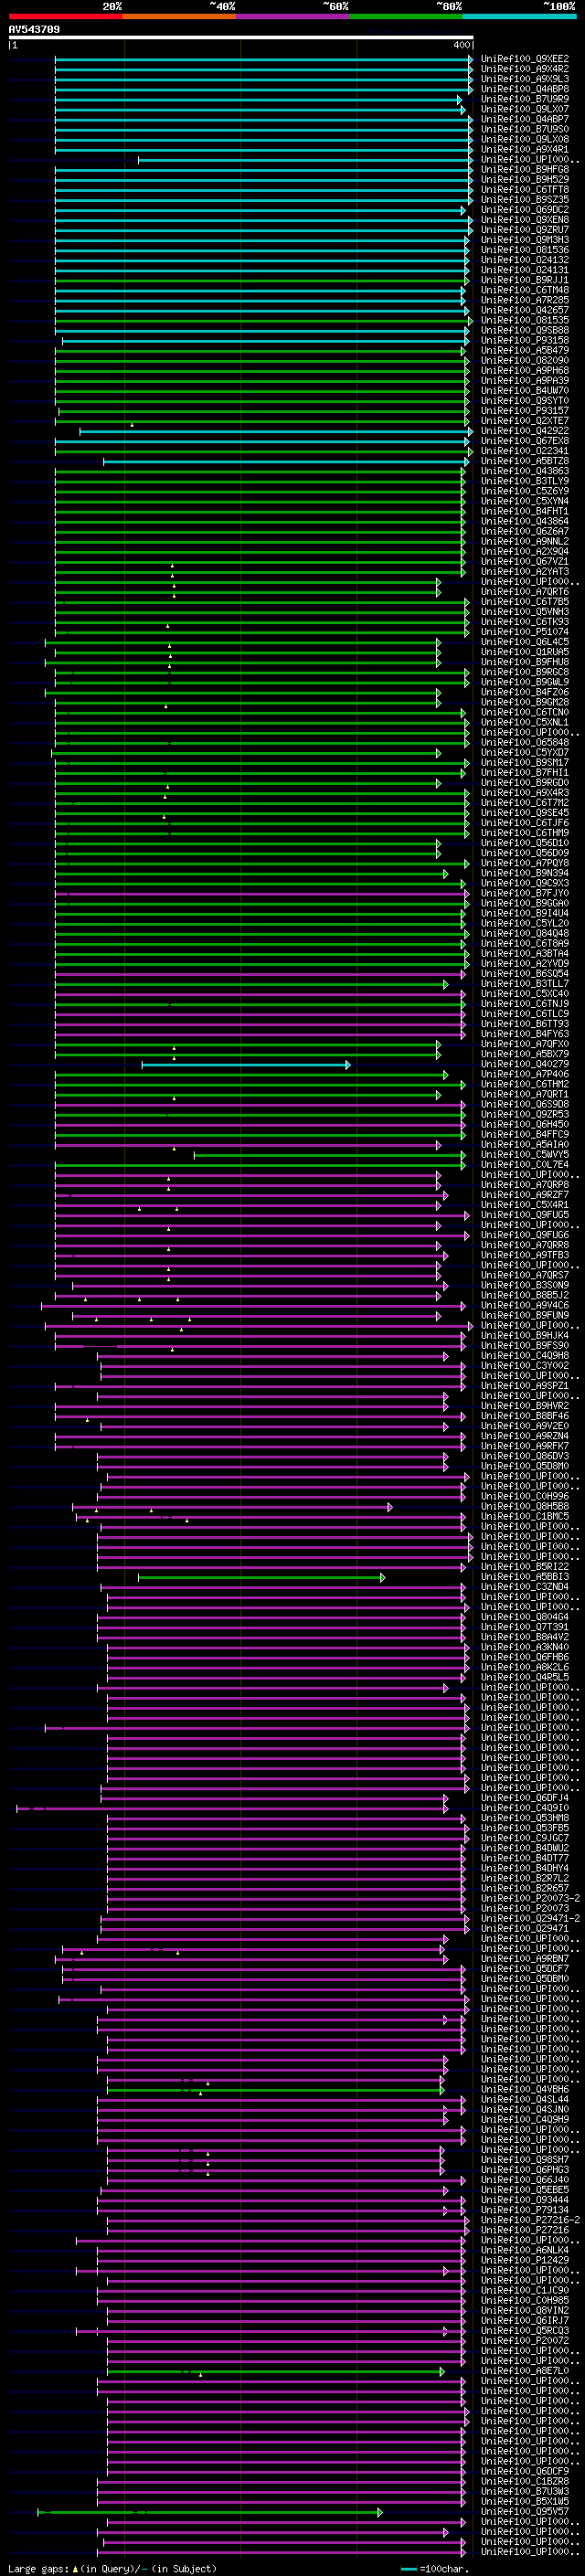Click the cyan ~100% identity legend bar
Image resolution: width=585 pixels, height=2576 pixels.
[x=519, y=16]
